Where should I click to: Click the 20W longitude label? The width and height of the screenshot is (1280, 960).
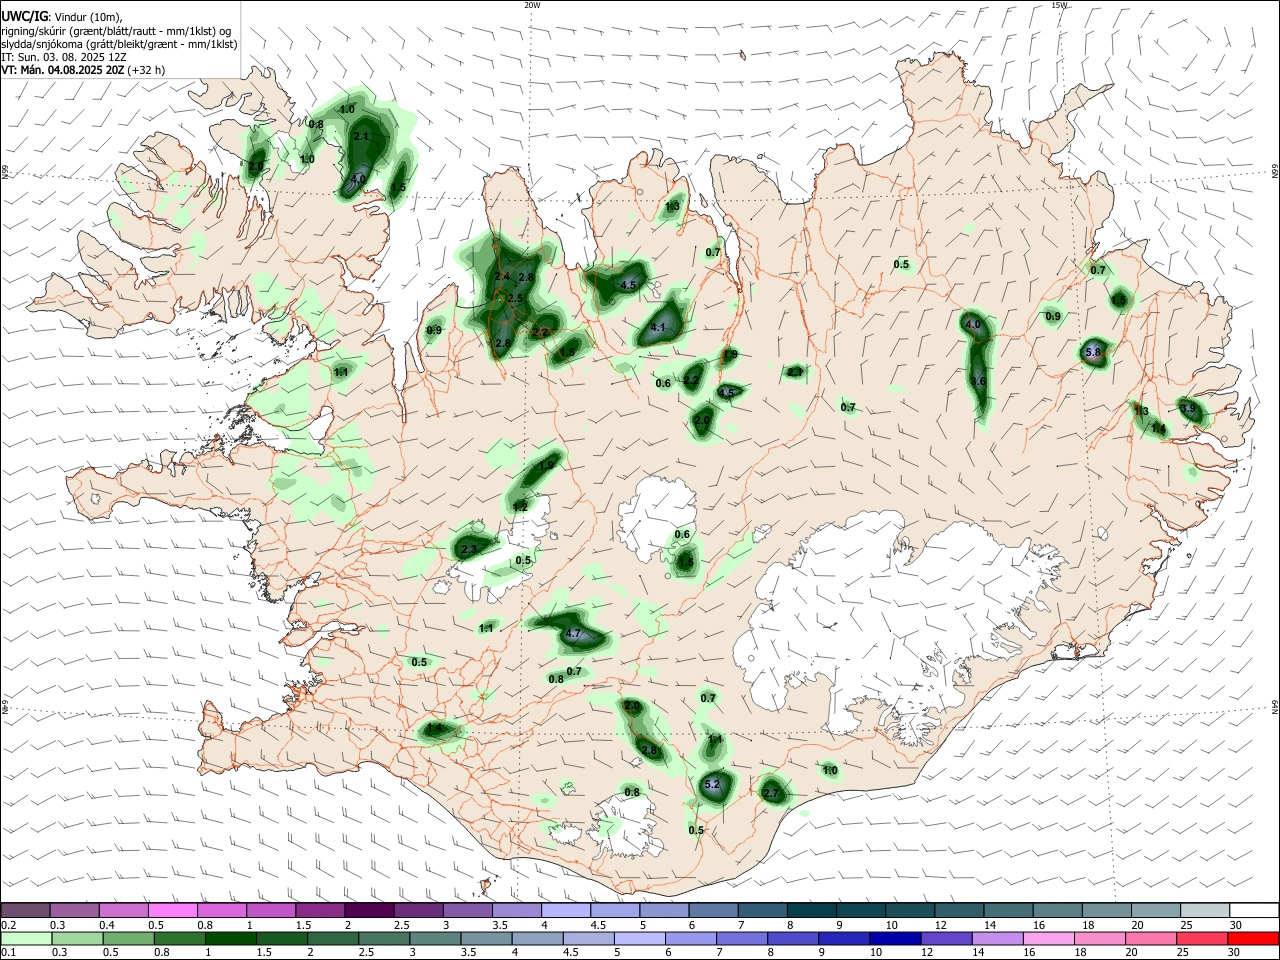(532, 5)
